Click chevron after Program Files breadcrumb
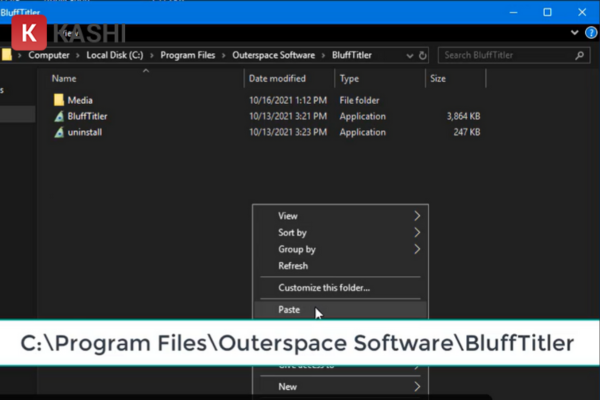This screenshot has width=600, height=400. pyautogui.click(x=223, y=56)
